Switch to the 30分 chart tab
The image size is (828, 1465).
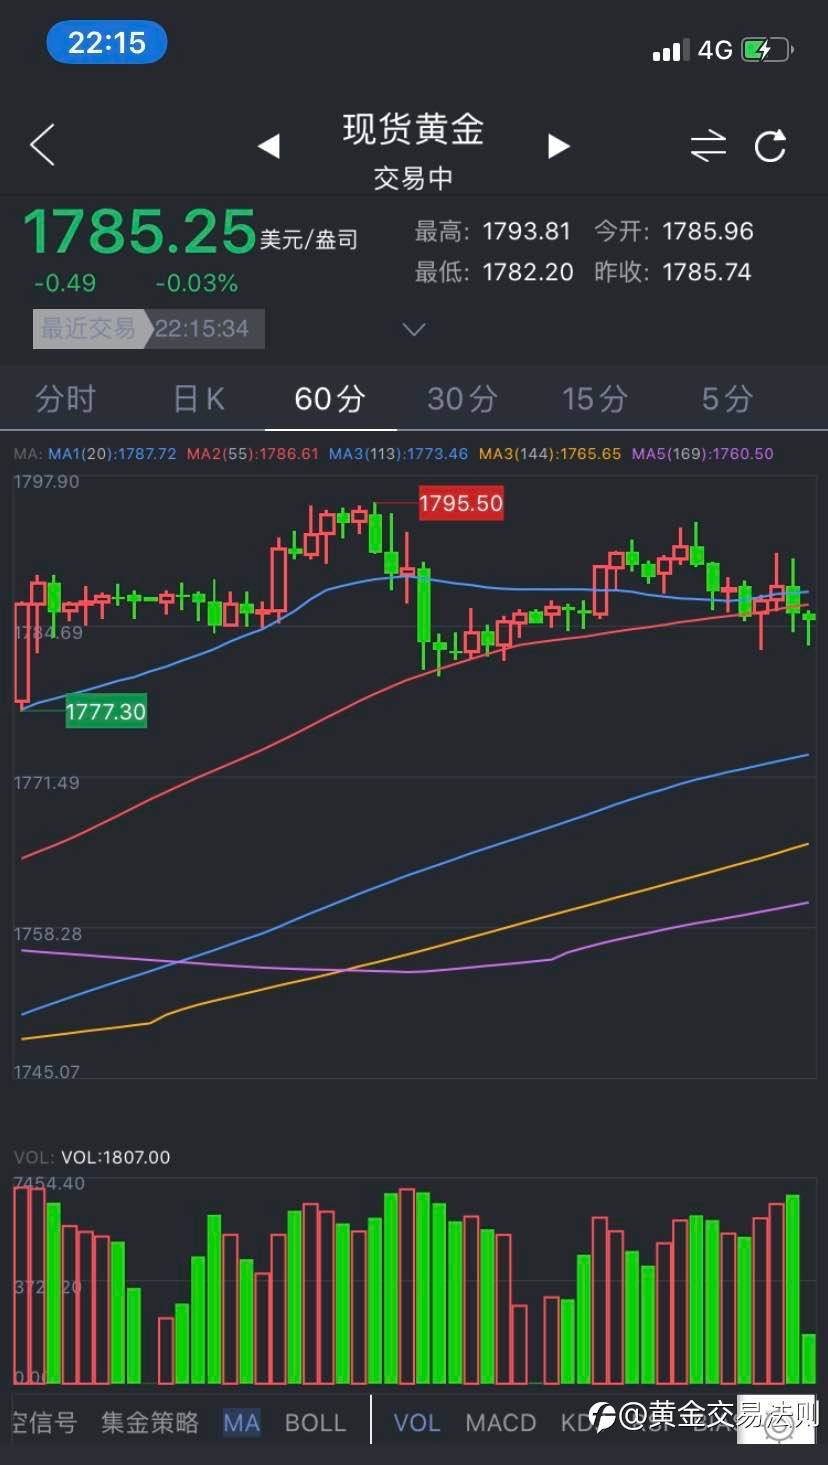coord(462,399)
